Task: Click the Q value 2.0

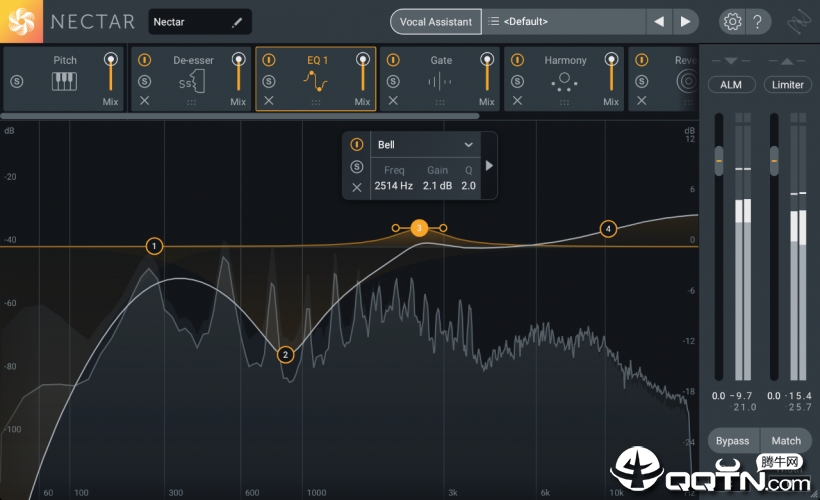Action: [469, 186]
